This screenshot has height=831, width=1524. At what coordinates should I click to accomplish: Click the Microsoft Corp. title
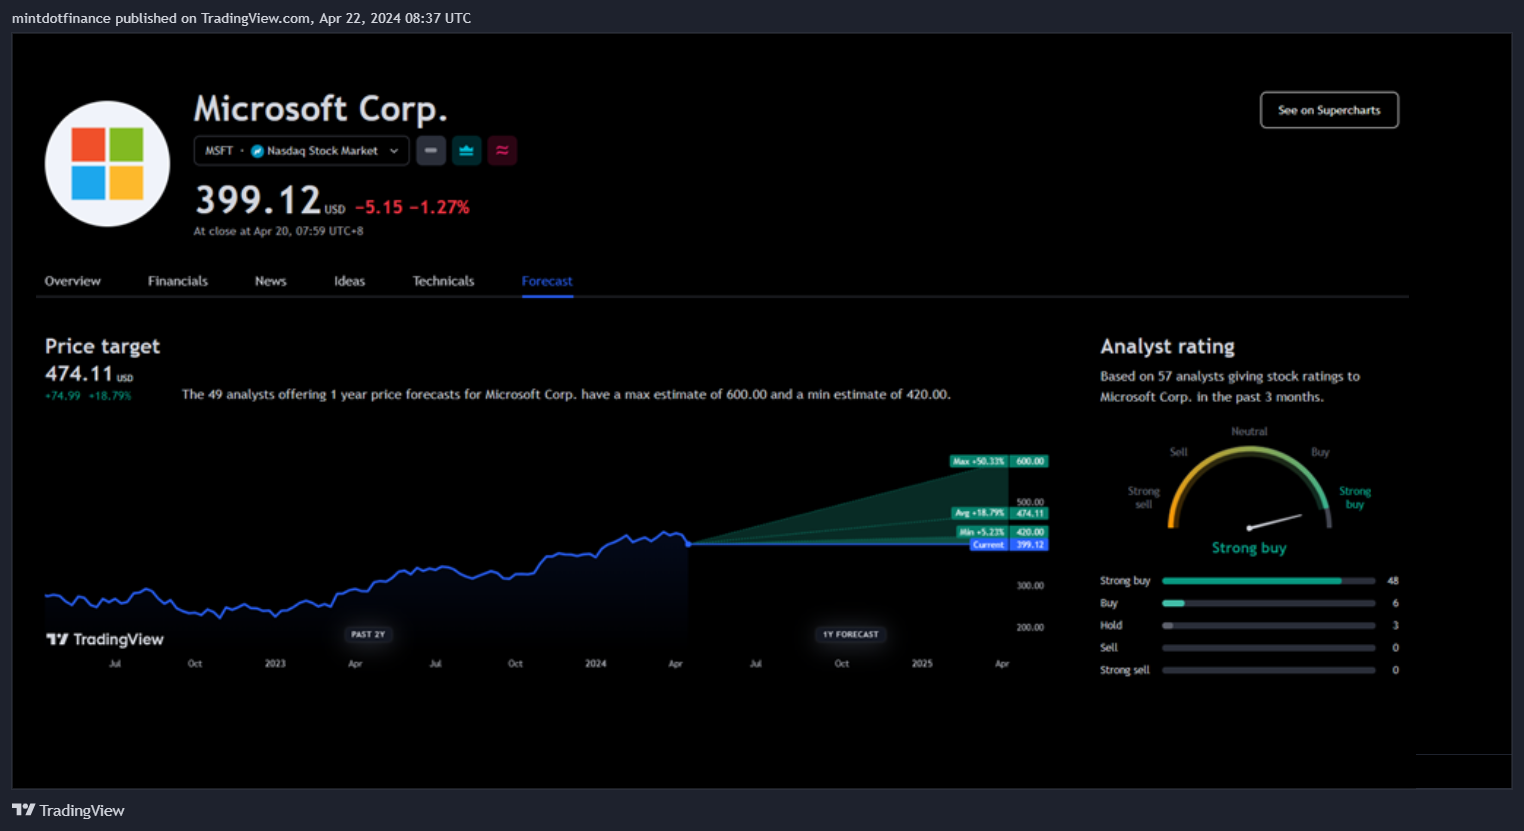point(320,108)
